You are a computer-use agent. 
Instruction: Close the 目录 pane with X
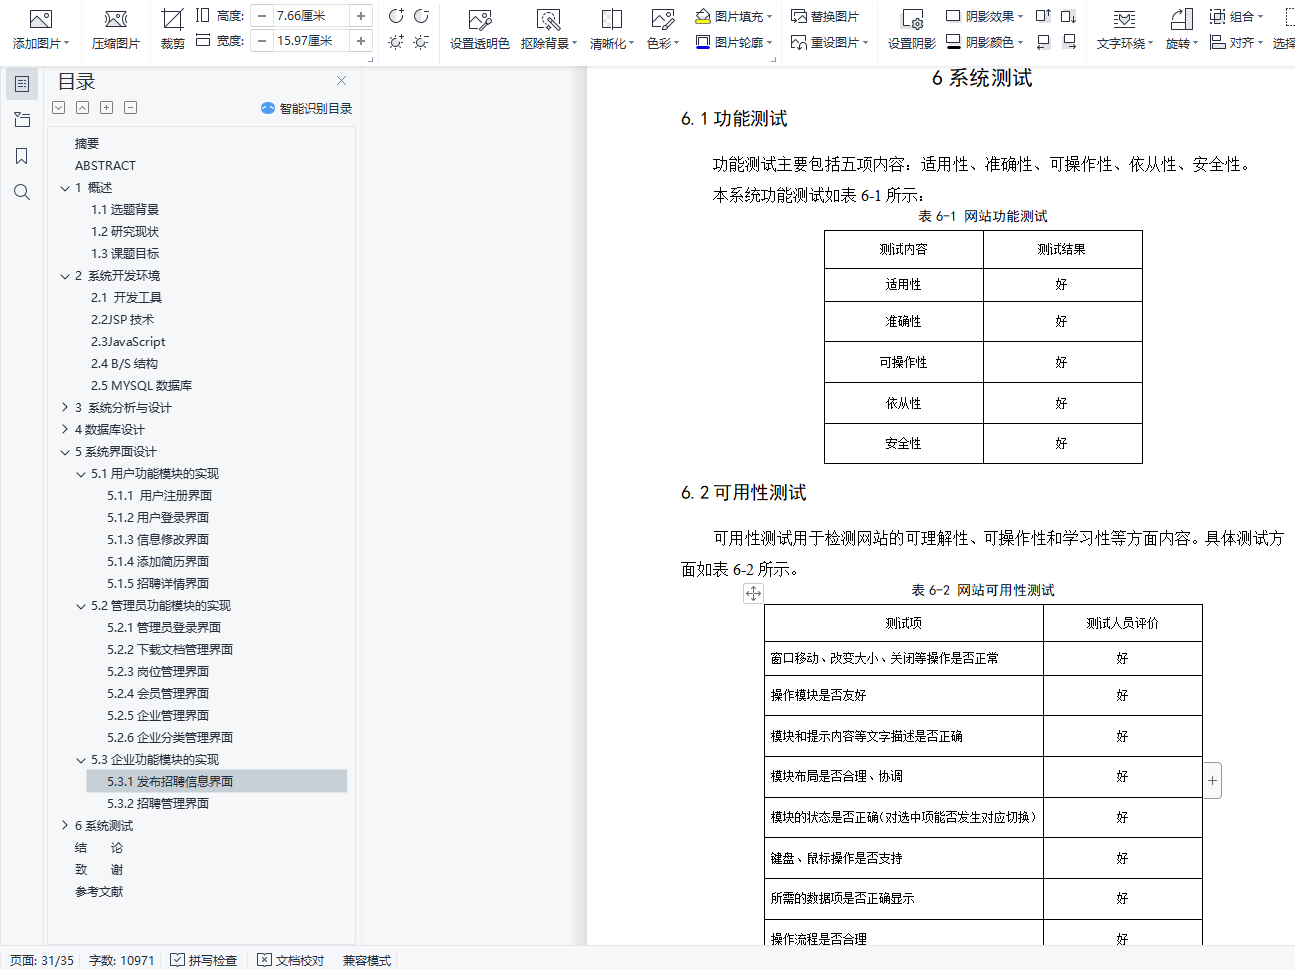point(341,81)
